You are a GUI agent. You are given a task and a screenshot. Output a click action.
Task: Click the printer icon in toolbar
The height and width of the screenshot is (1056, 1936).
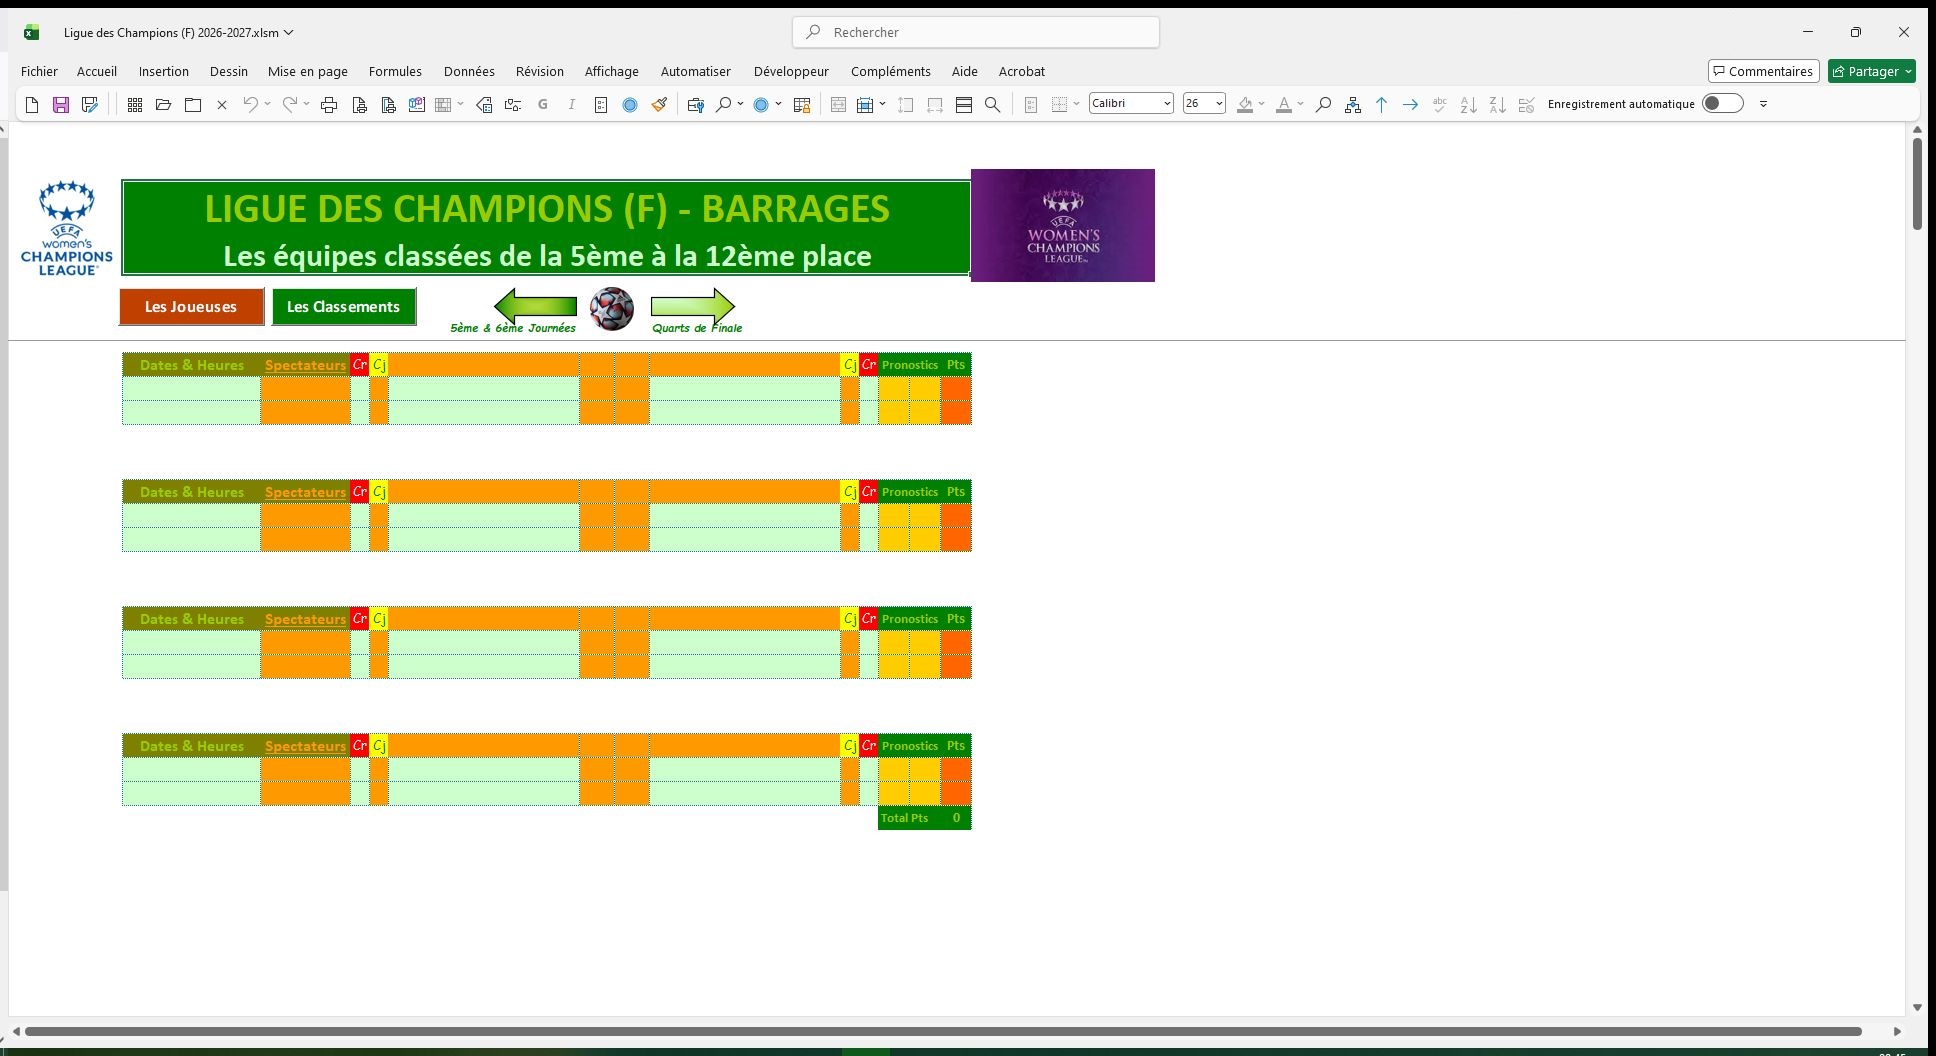coord(329,104)
